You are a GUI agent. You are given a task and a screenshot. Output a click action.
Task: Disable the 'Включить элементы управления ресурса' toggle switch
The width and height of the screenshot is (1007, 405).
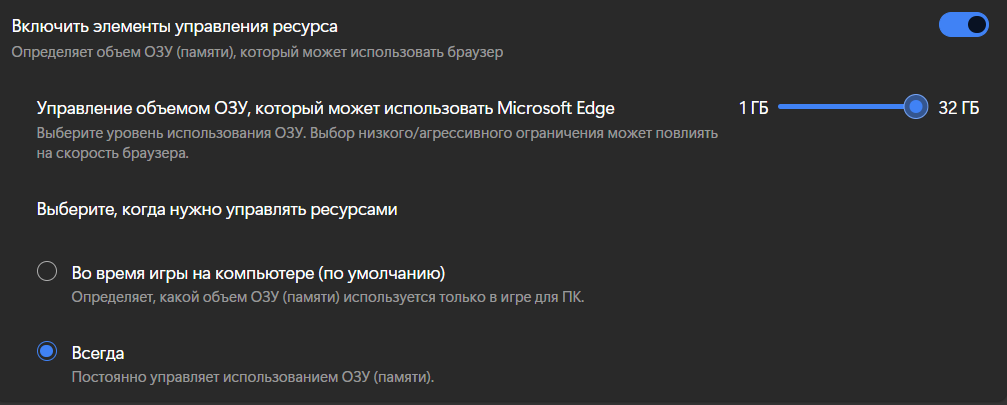click(x=963, y=25)
